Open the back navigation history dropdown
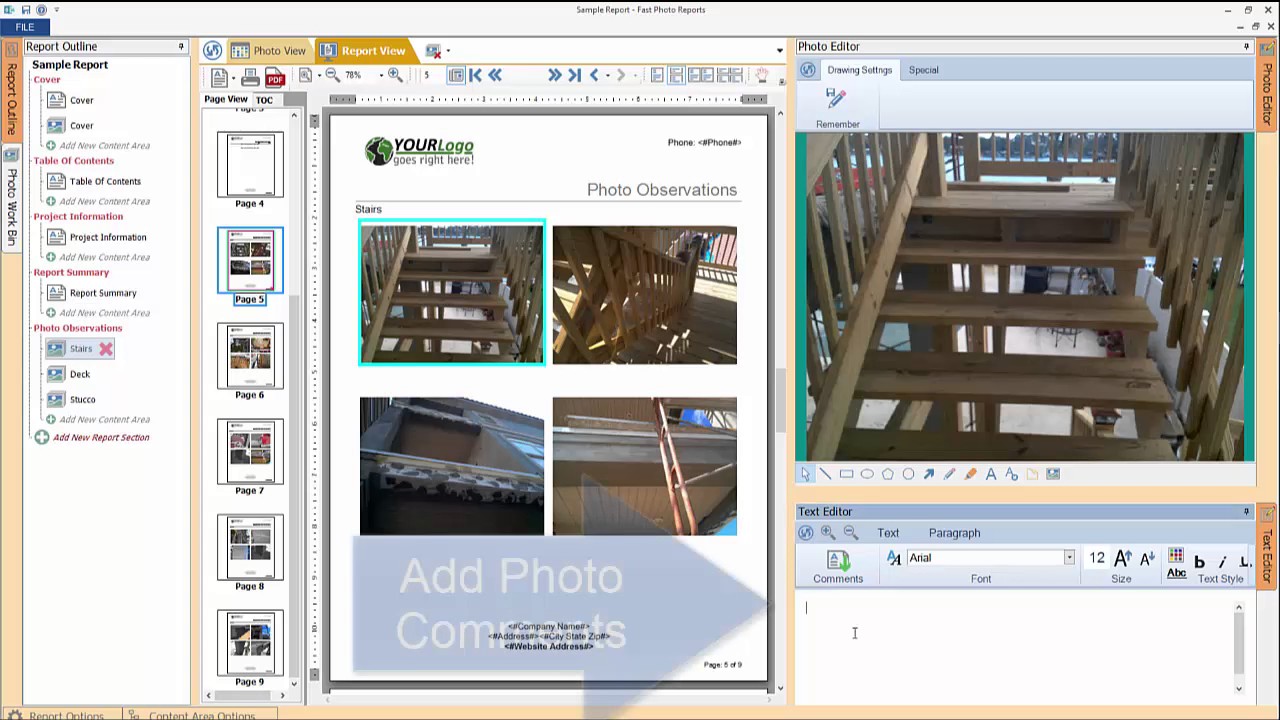Image resolution: width=1280 pixels, height=720 pixels. click(607, 75)
